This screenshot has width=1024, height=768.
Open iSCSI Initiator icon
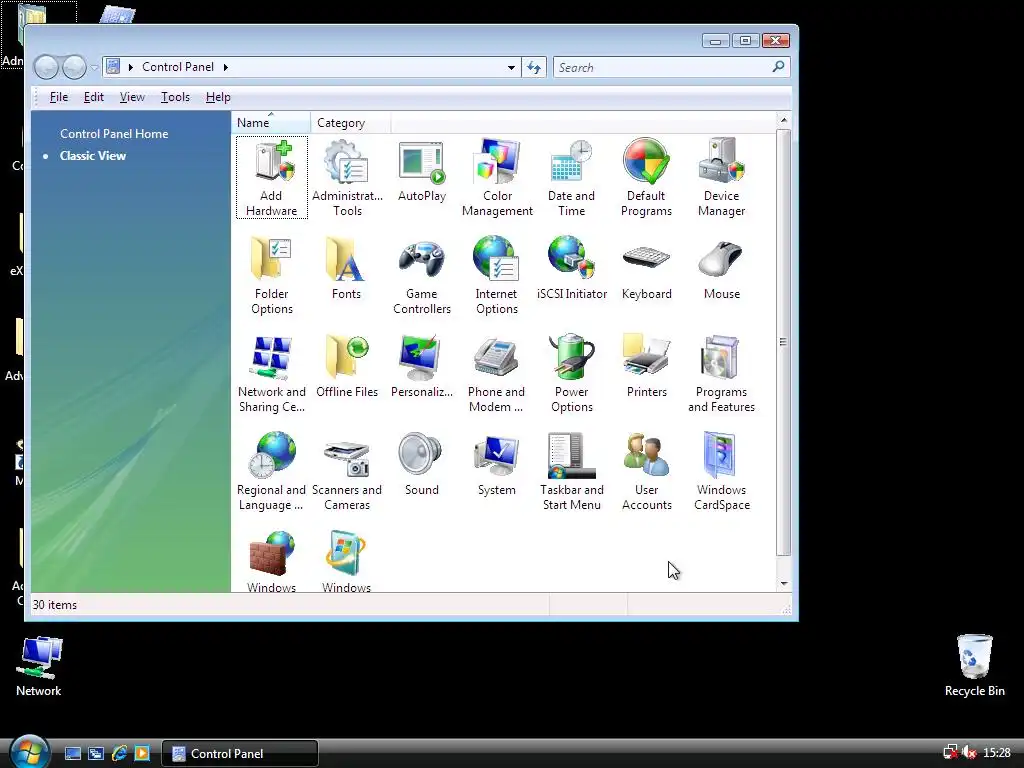point(571,268)
